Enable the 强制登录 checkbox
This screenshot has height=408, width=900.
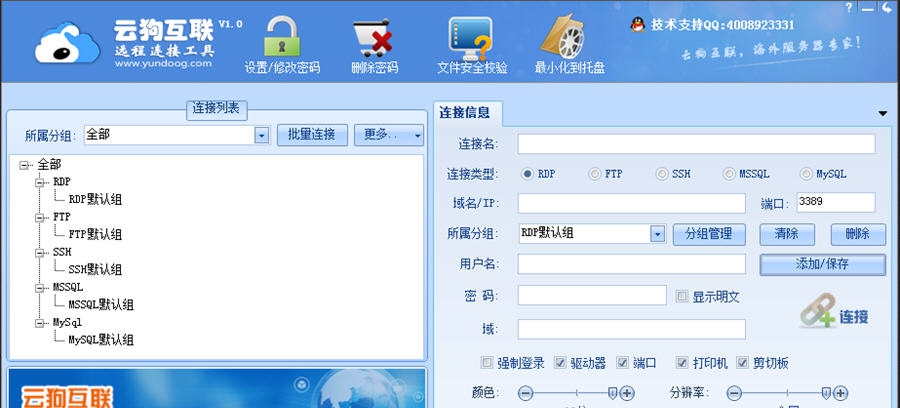pos(487,363)
